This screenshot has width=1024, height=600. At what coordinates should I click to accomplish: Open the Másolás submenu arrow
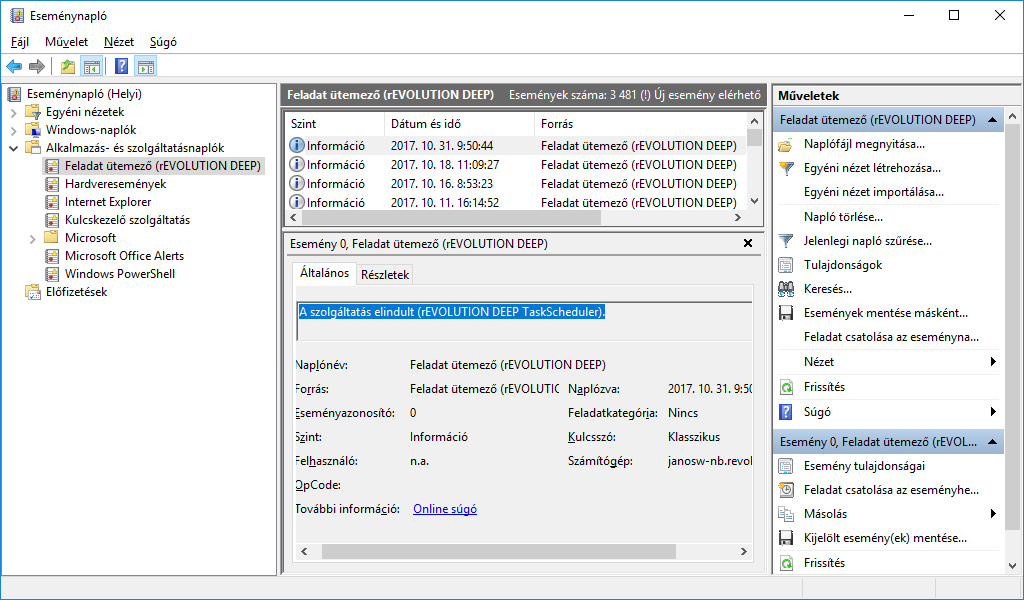pos(993,514)
